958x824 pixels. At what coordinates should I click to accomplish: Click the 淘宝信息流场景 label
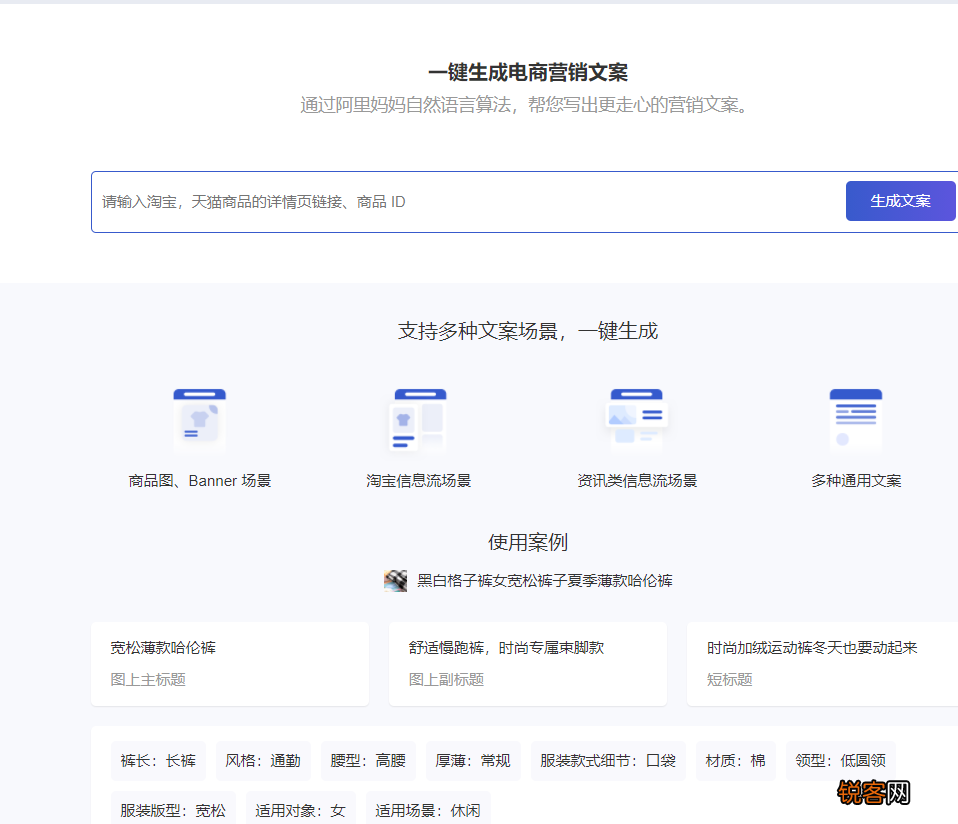[419, 481]
